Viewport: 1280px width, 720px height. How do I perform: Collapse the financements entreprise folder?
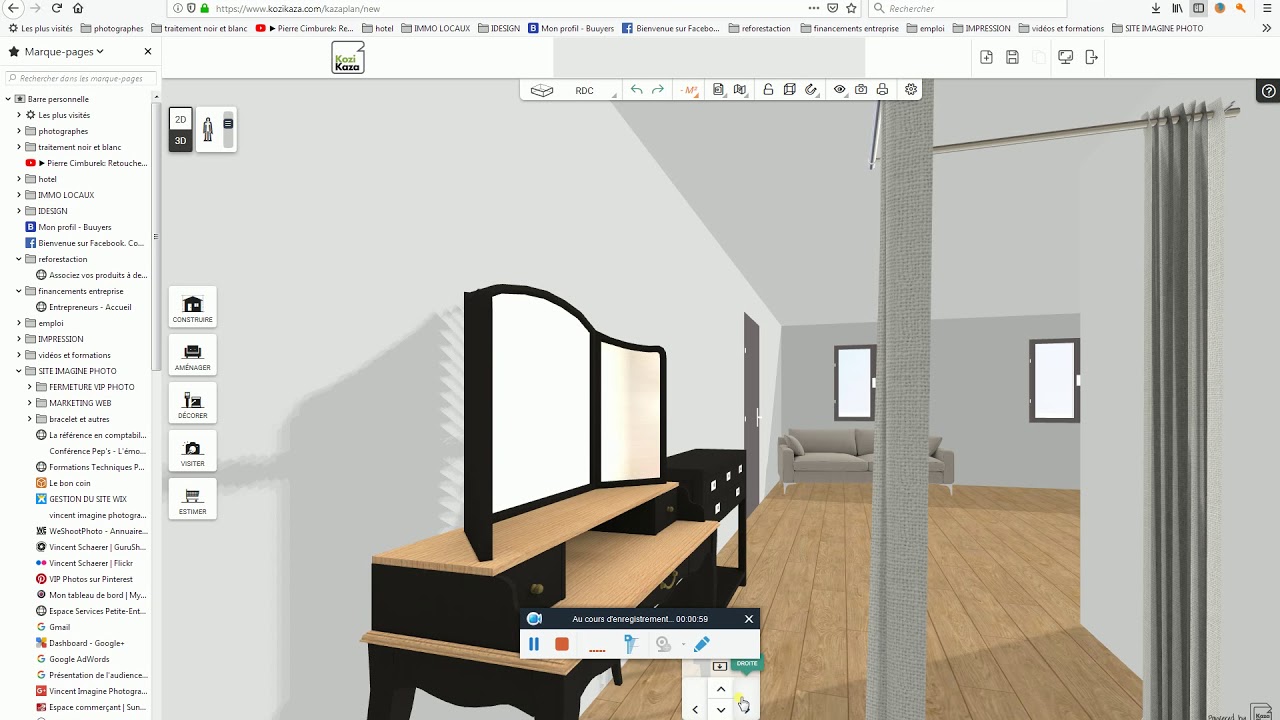click(18, 291)
